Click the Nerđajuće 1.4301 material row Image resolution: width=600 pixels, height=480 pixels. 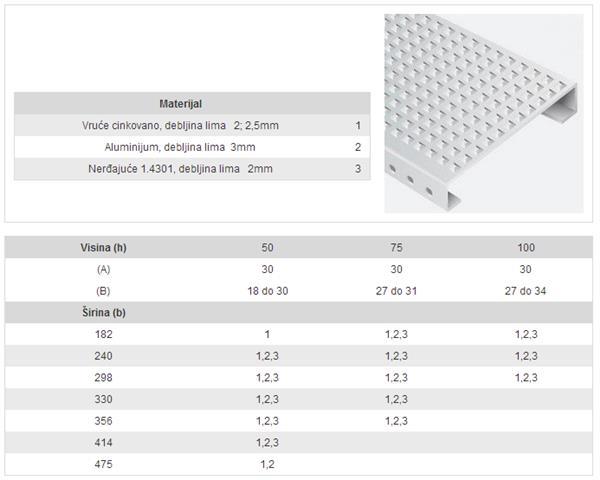192,169
